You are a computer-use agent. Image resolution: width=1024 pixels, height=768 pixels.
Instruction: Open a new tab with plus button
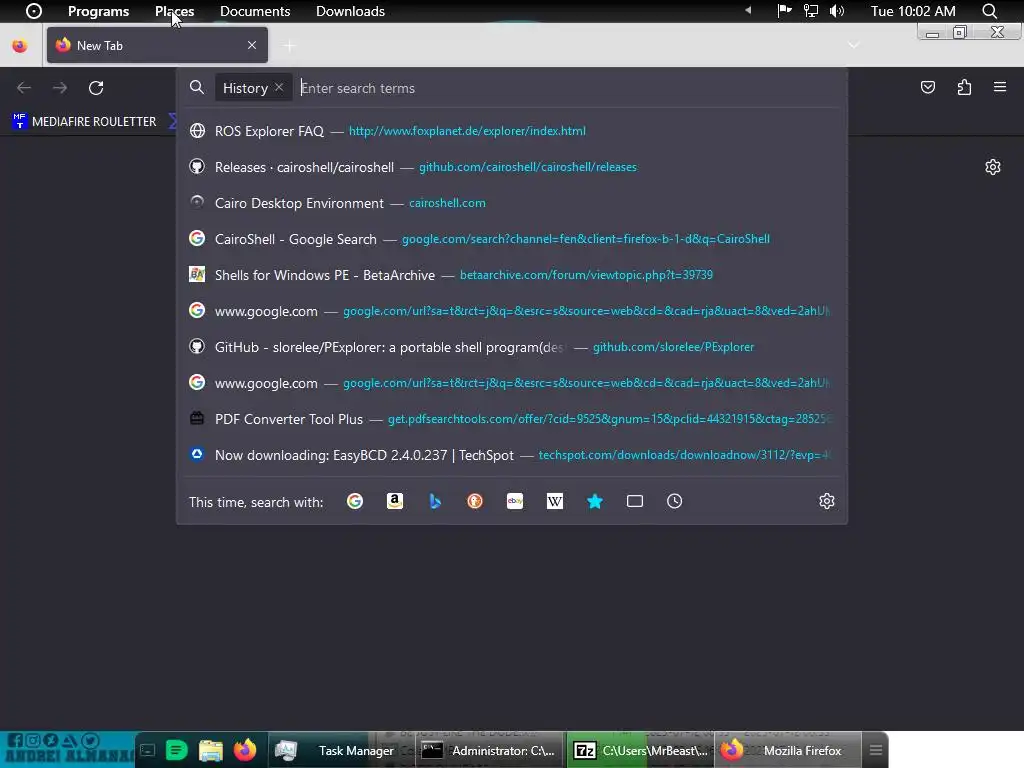pyautogui.click(x=289, y=46)
